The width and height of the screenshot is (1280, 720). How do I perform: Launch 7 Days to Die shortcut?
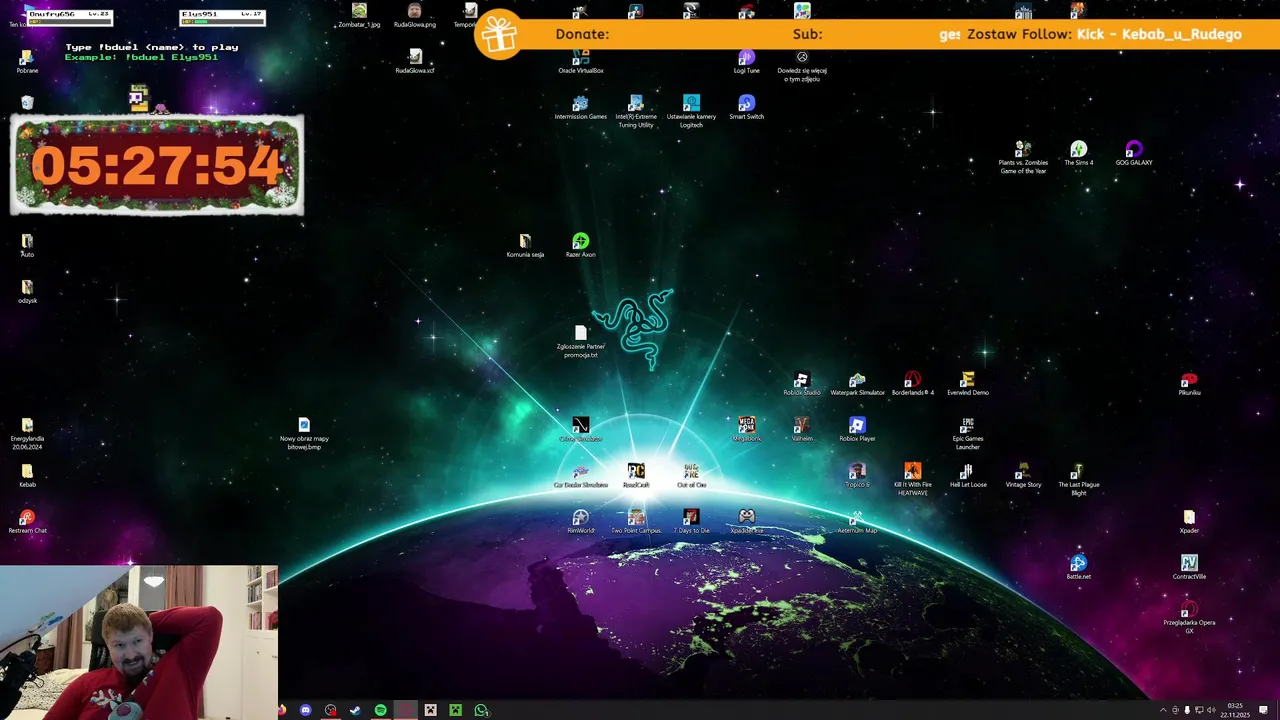coord(691,522)
